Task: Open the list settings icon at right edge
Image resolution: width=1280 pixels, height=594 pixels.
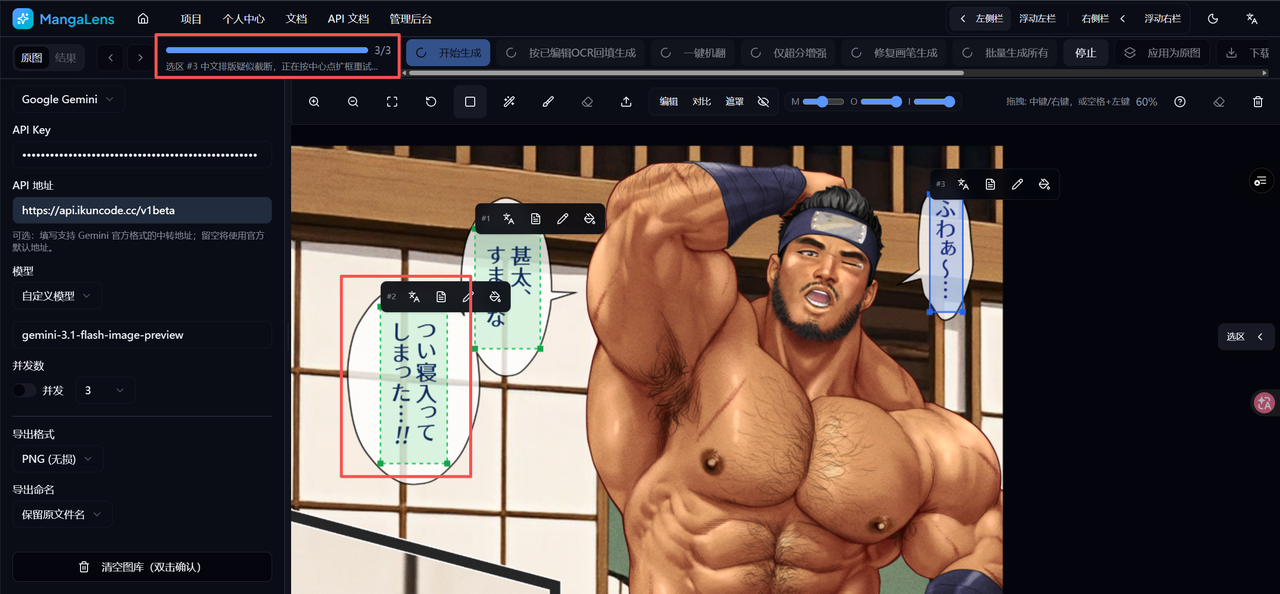Action: tap(1260, 181)
